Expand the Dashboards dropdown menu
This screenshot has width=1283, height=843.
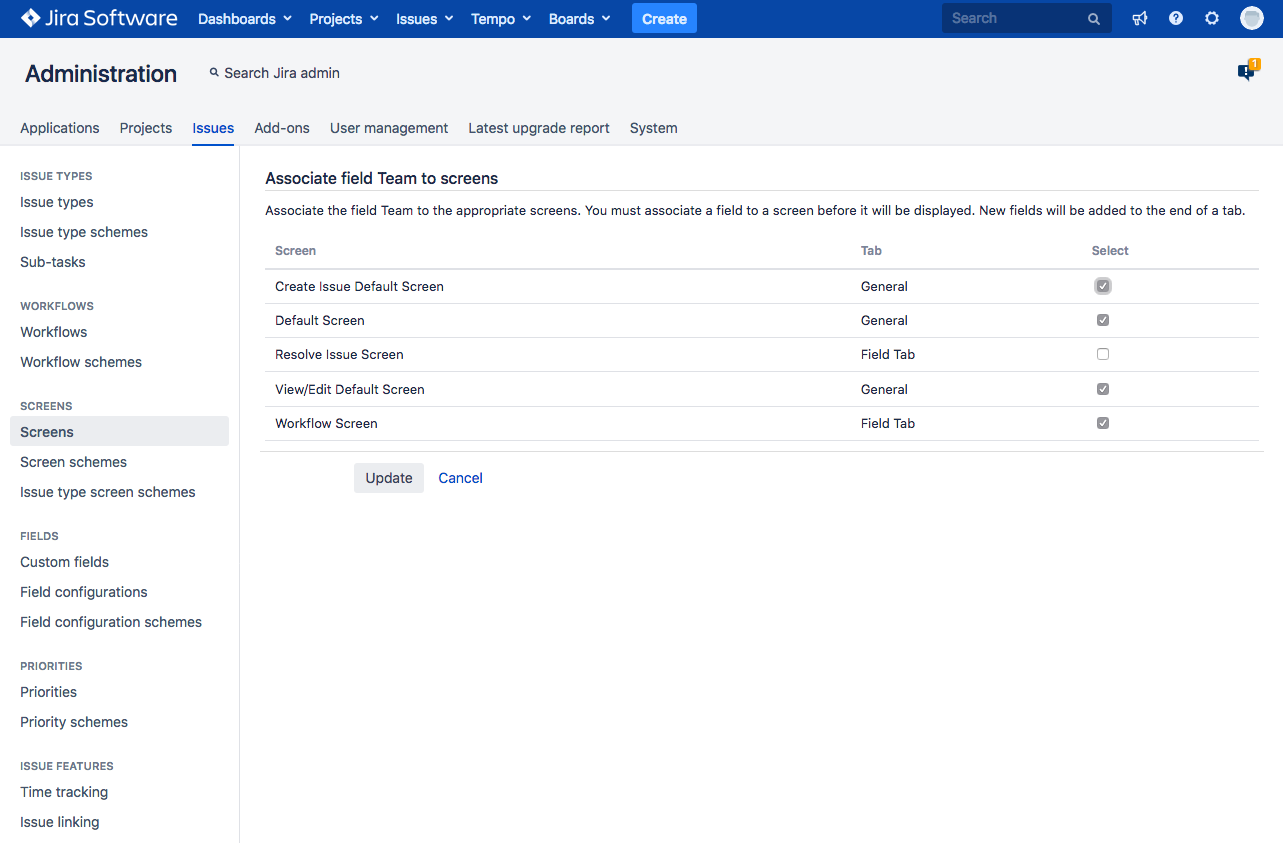point(245,19)
